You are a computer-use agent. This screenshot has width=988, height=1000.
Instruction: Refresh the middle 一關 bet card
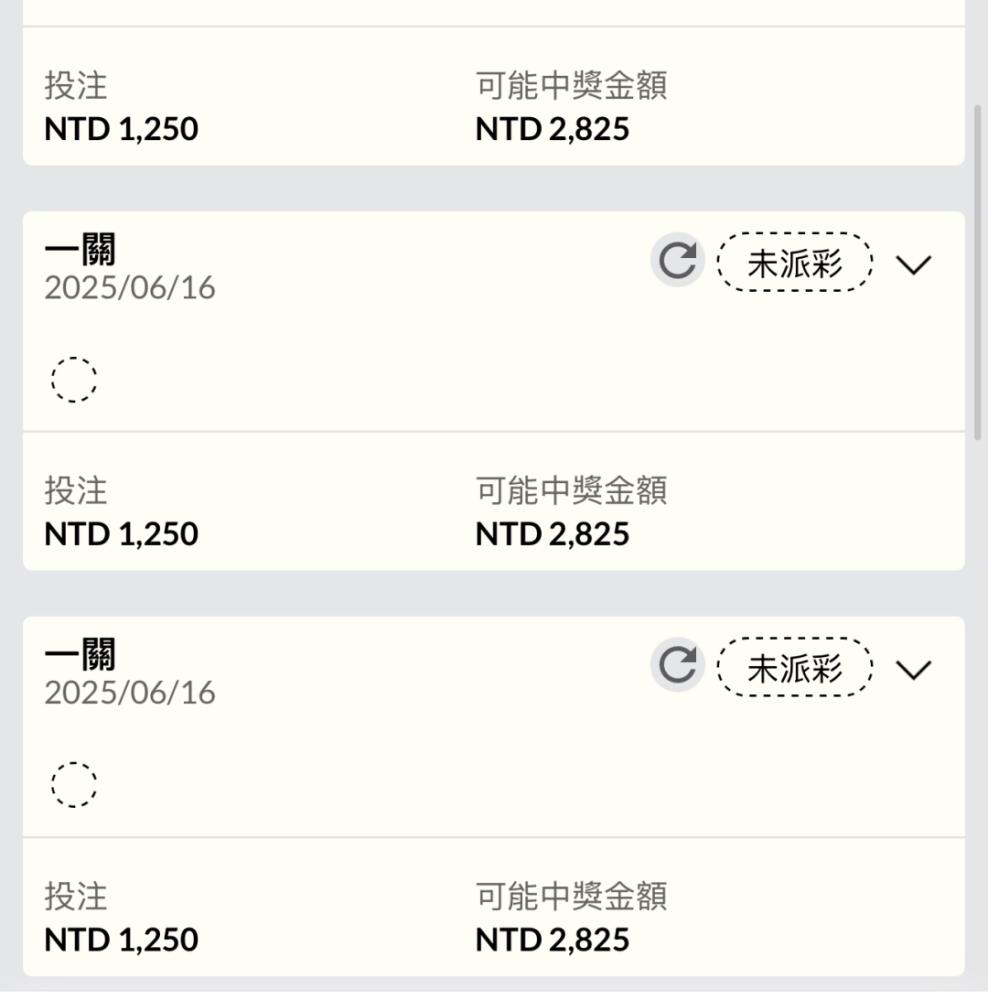[677, 260]
